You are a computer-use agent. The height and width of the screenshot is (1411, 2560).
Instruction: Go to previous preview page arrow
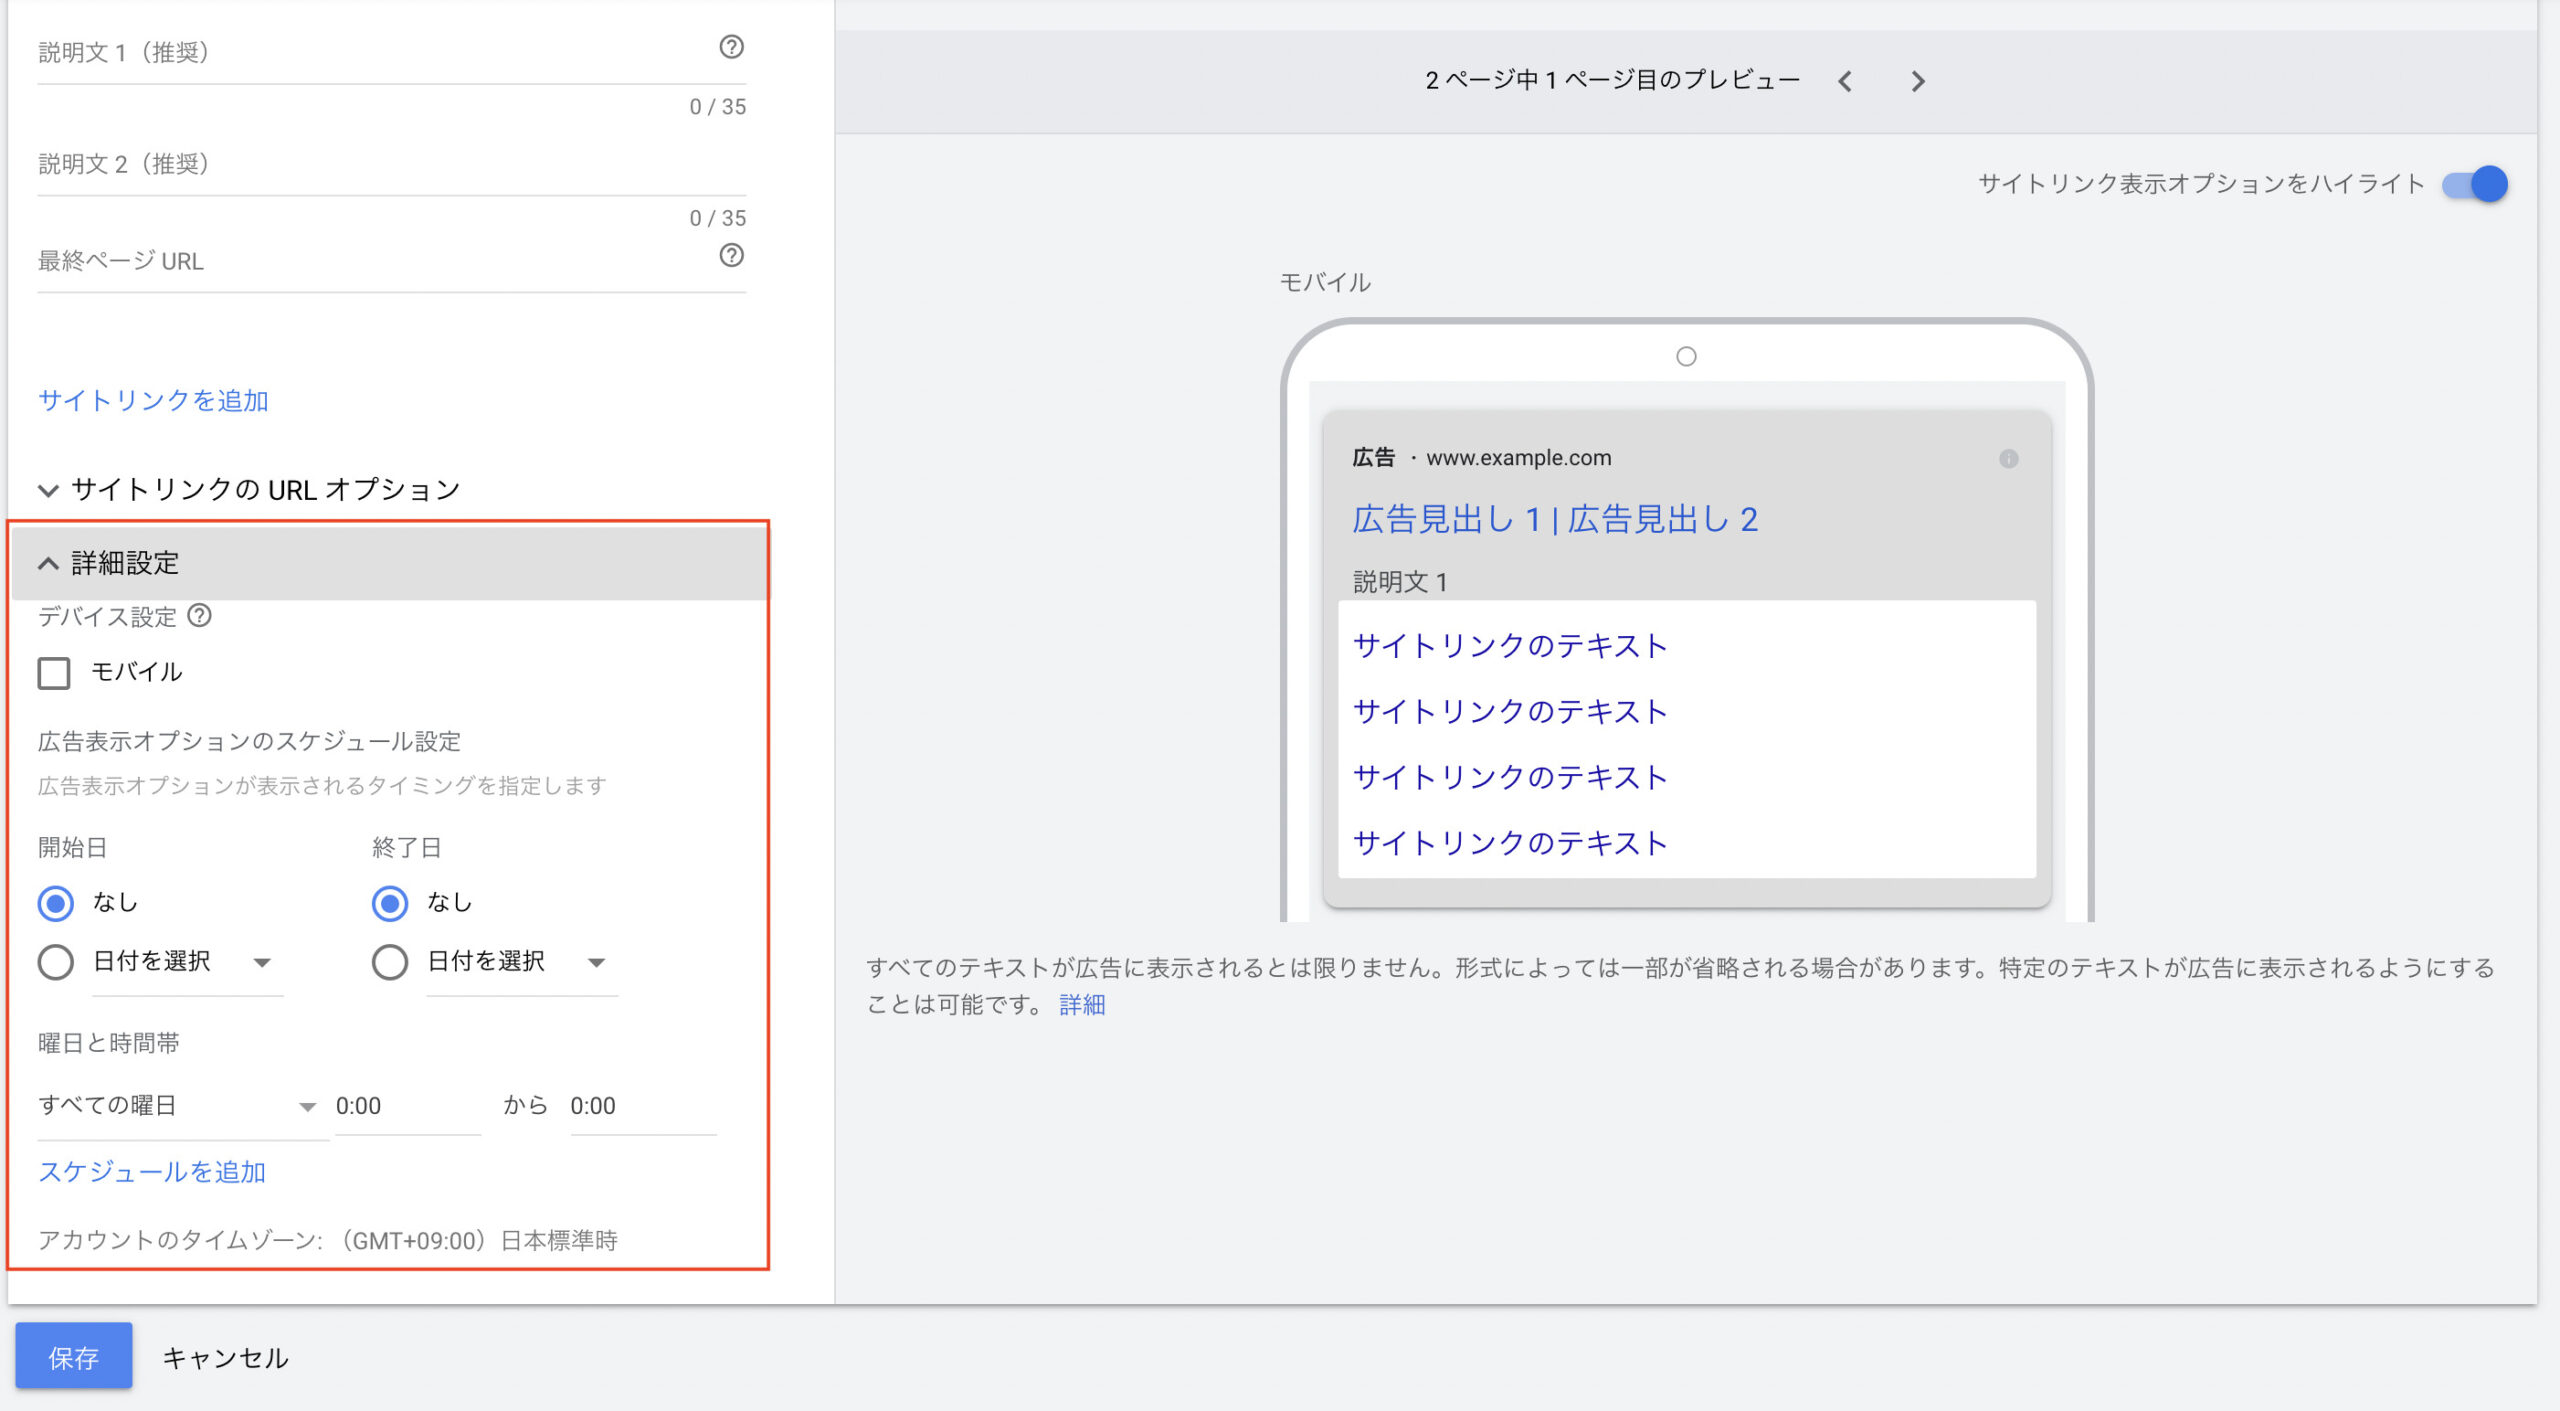(x=1845, y=82)
